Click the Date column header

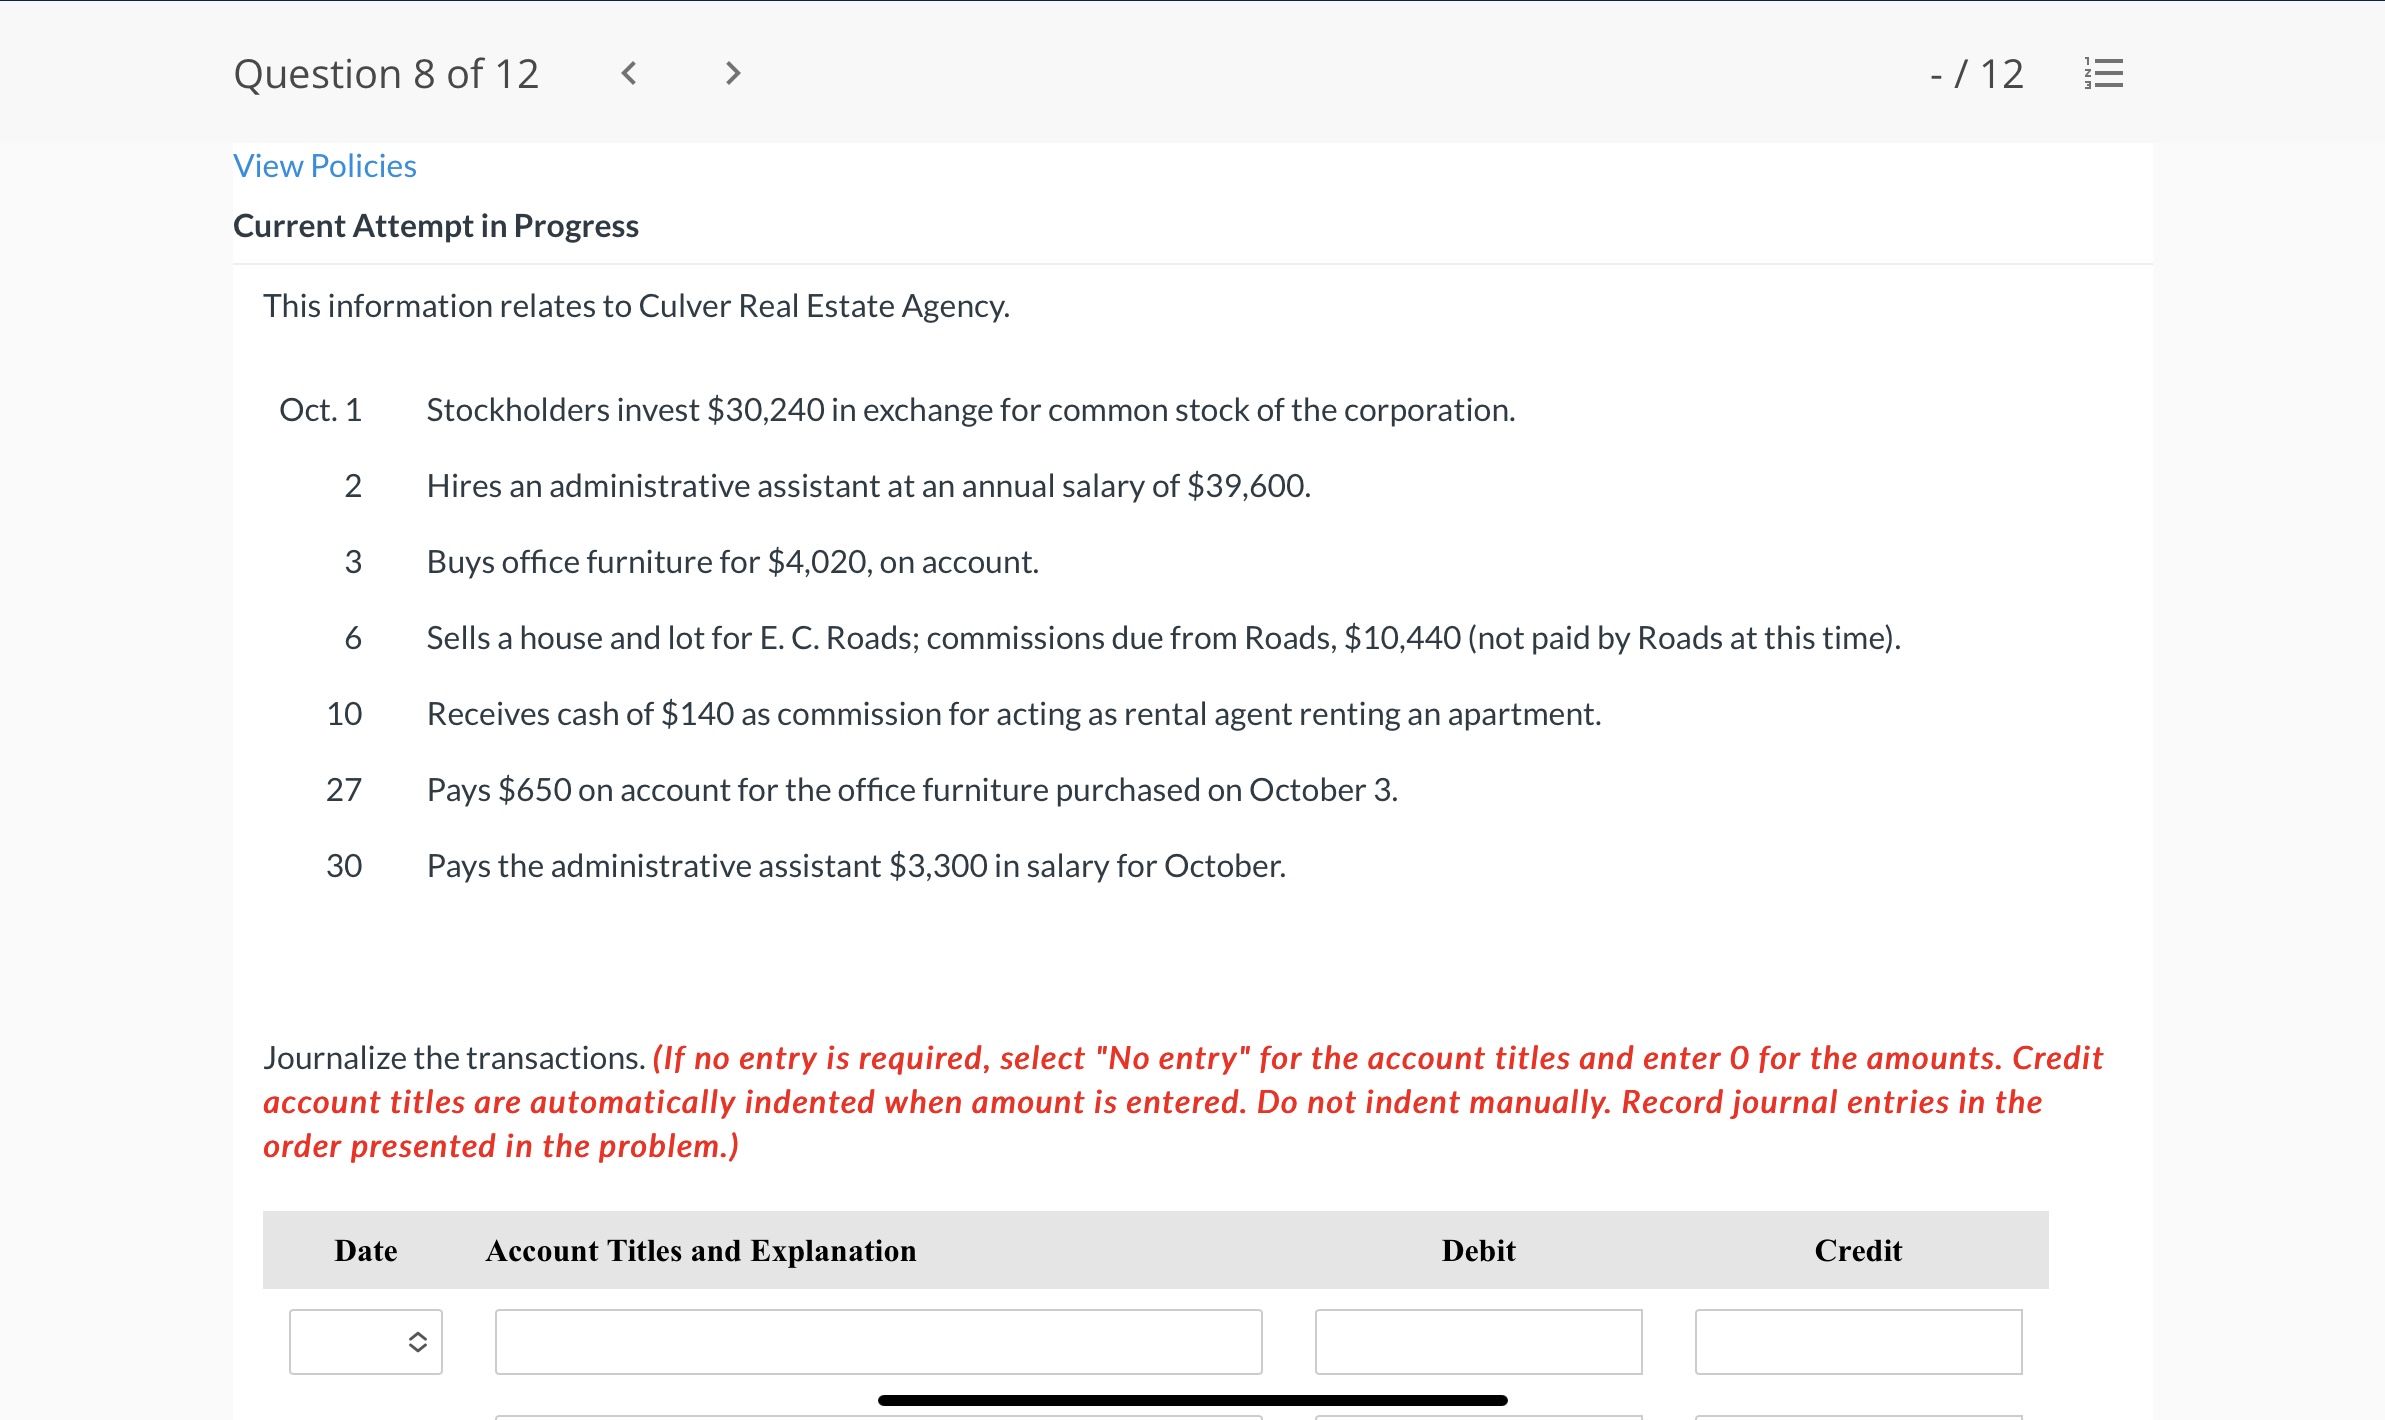click(x=366, y=1251)
